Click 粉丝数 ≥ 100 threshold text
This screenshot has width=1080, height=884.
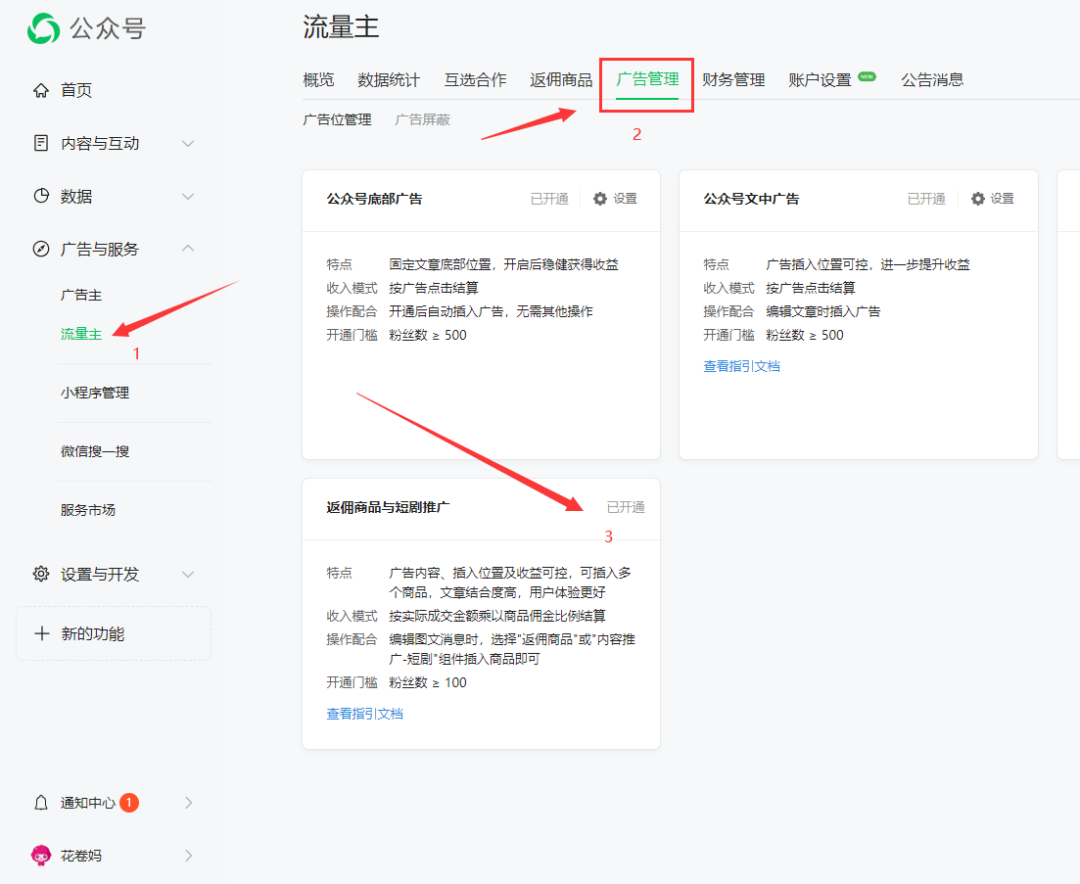click(x=428, y=683)
